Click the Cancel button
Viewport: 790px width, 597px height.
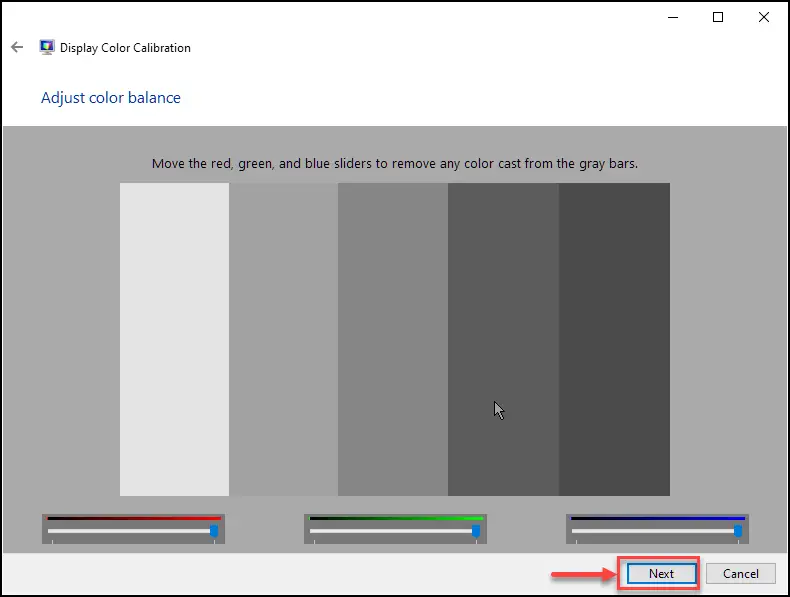[x=741, y=573]
